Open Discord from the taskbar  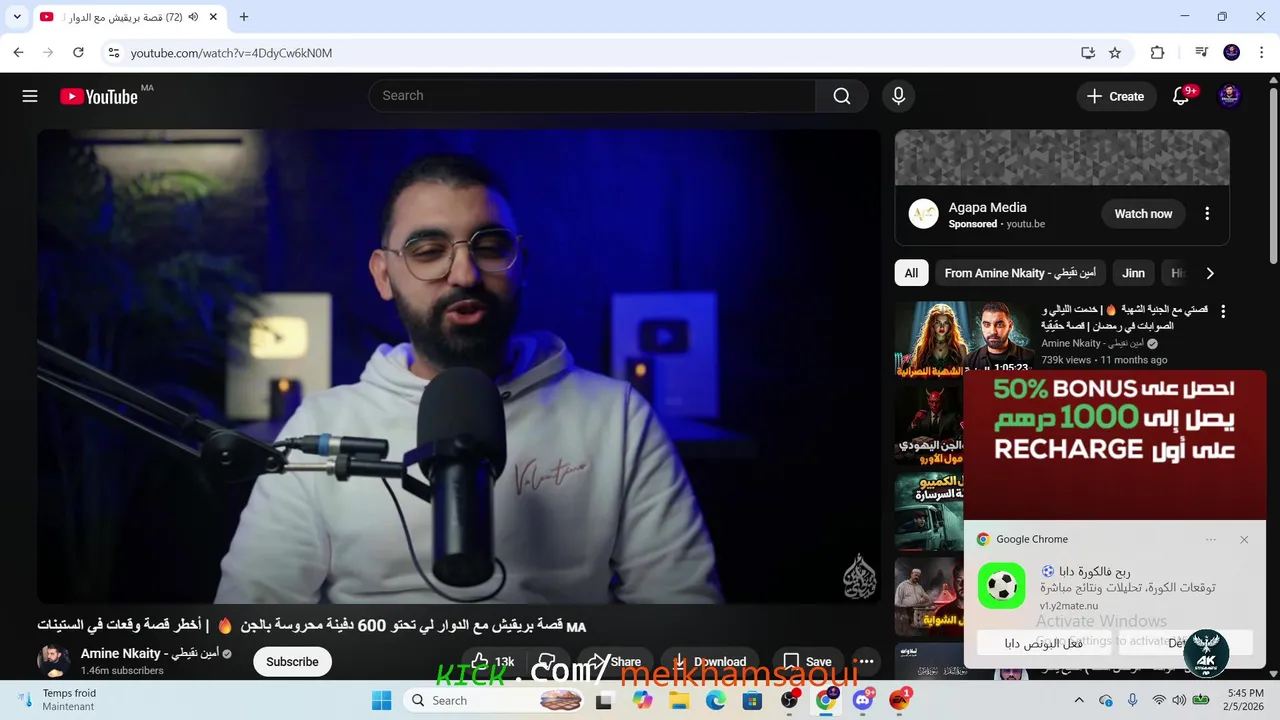click(x=862, y=700)
